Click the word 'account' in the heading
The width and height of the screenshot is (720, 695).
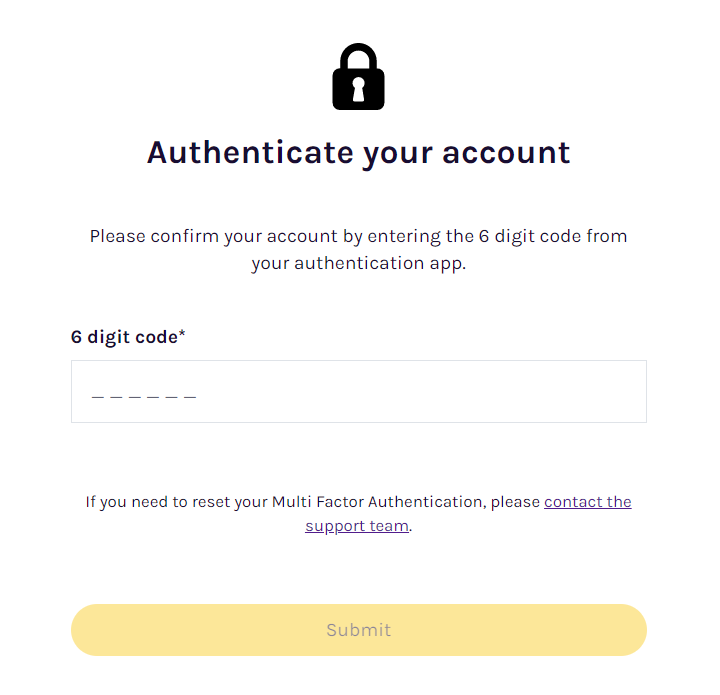pos(506,153)
